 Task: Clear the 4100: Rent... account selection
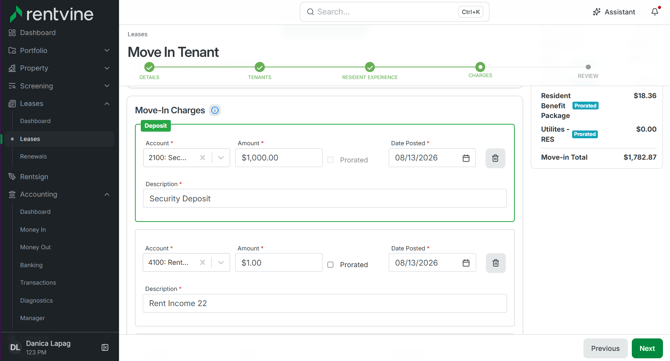point(203,262)
